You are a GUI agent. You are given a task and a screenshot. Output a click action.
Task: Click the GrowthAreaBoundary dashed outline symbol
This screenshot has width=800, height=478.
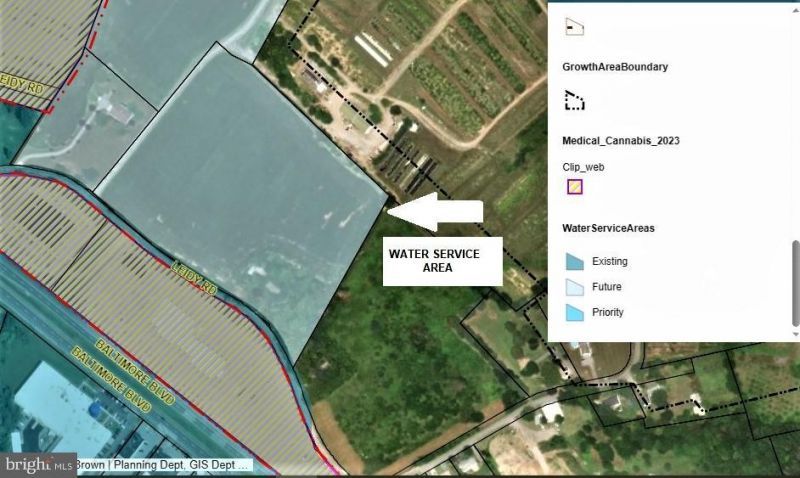574,100
